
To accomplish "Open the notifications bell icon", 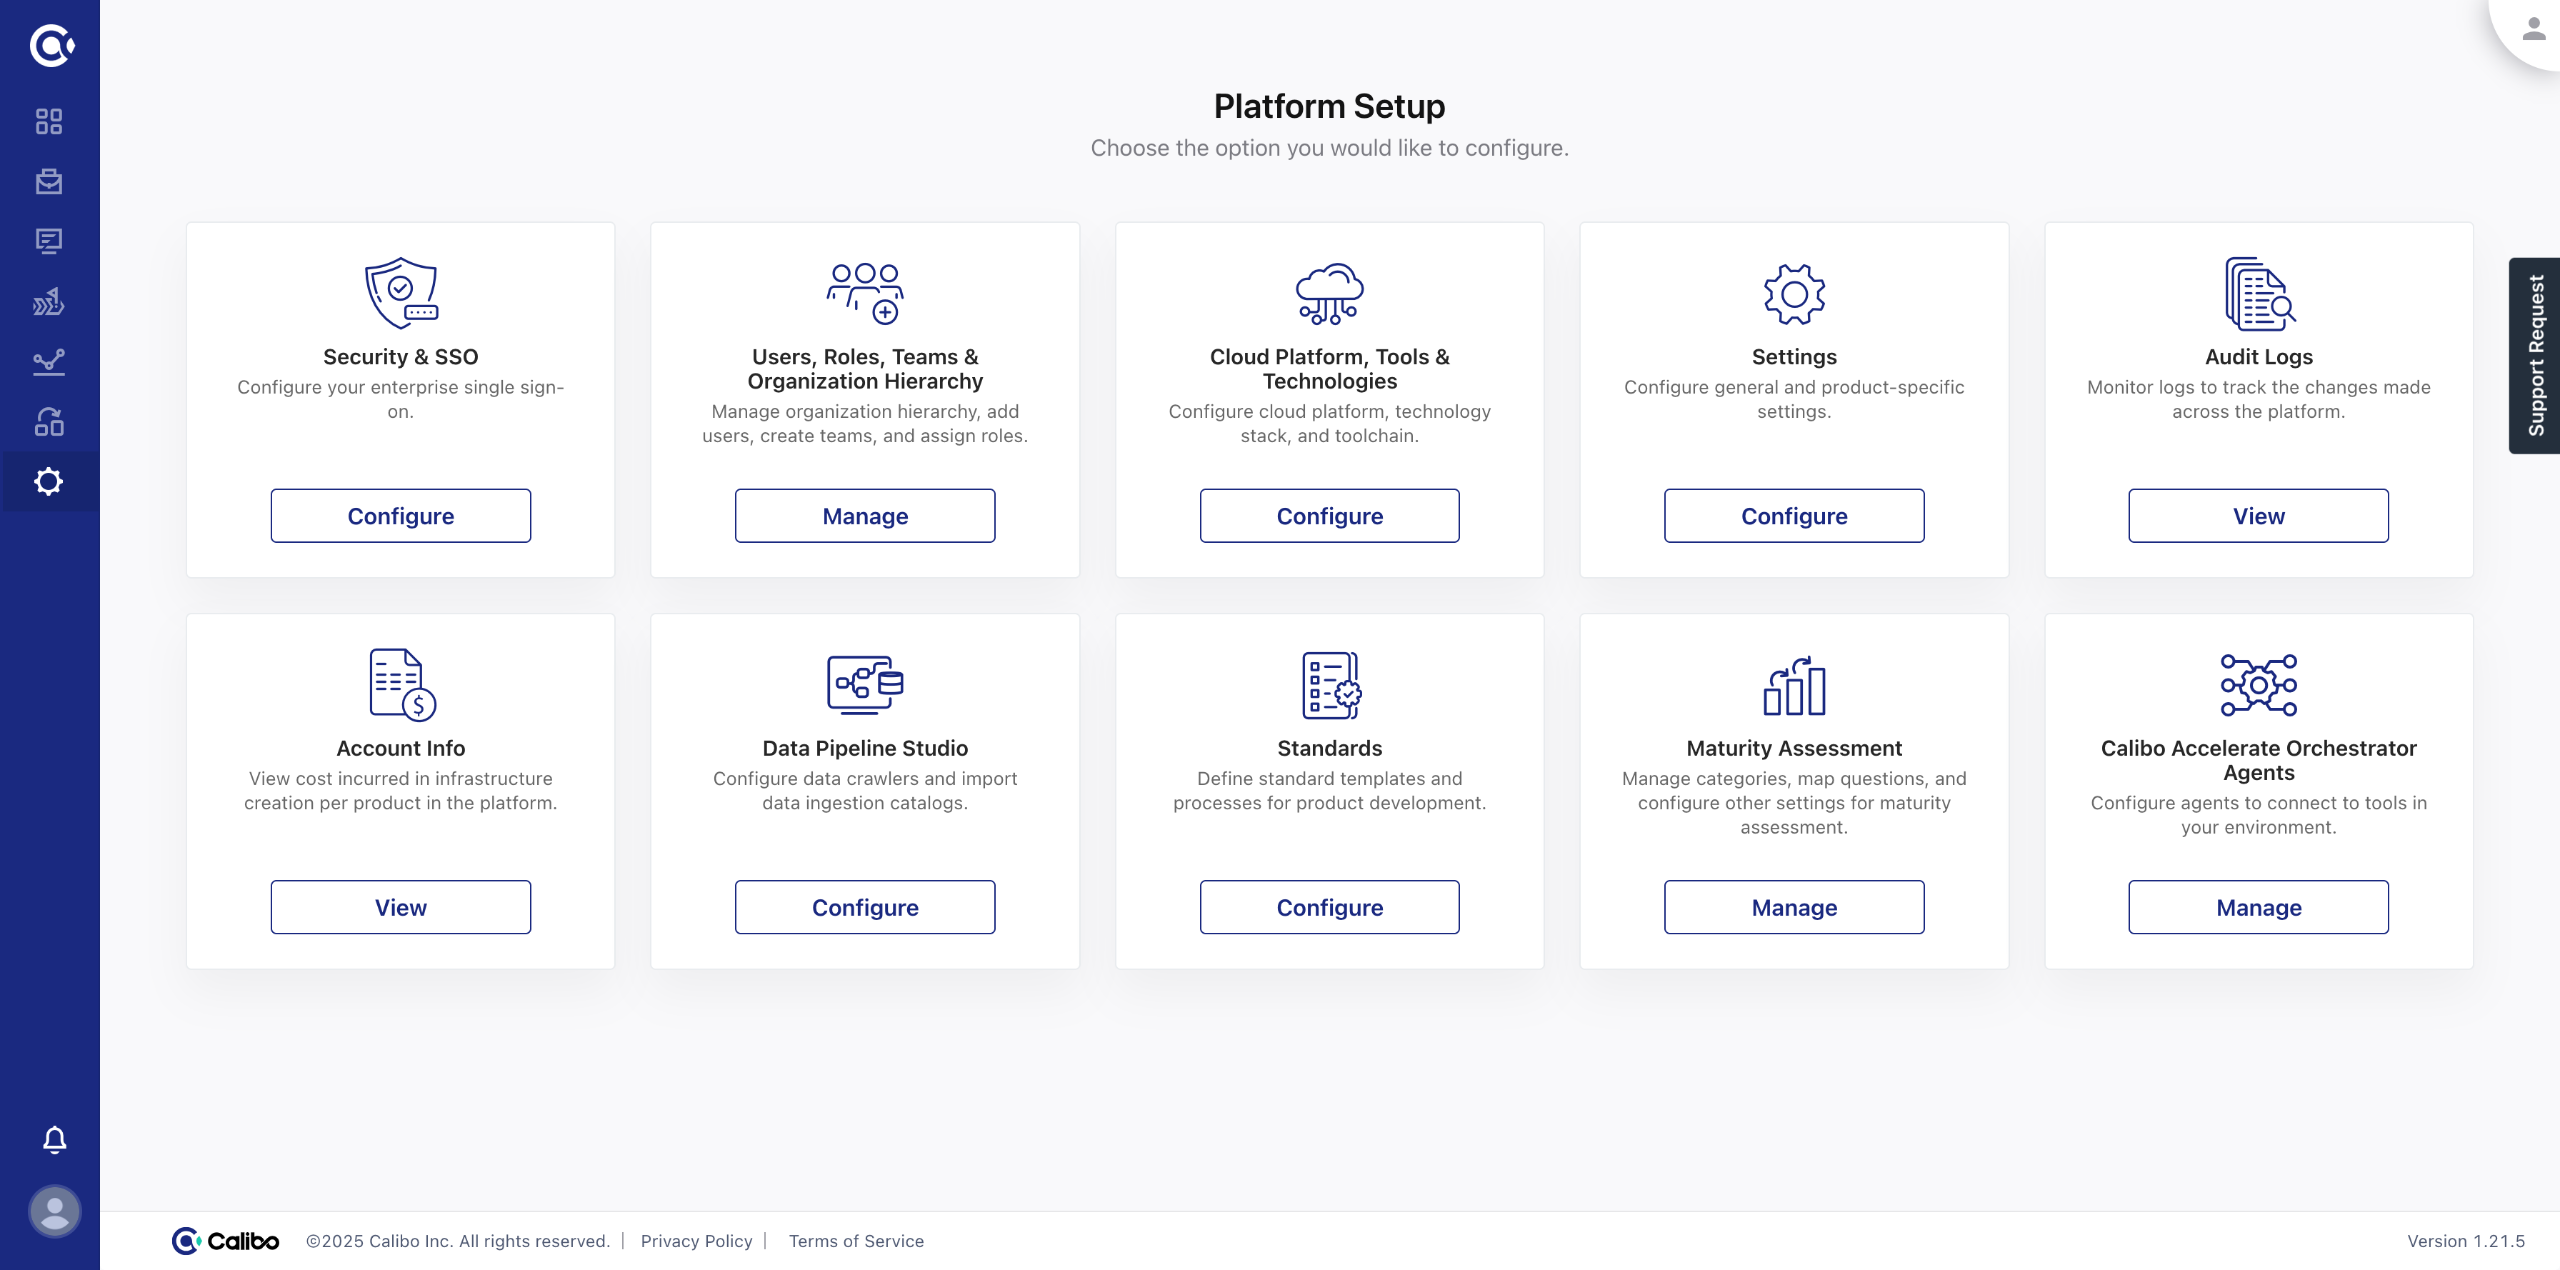I will point(55,1139).
